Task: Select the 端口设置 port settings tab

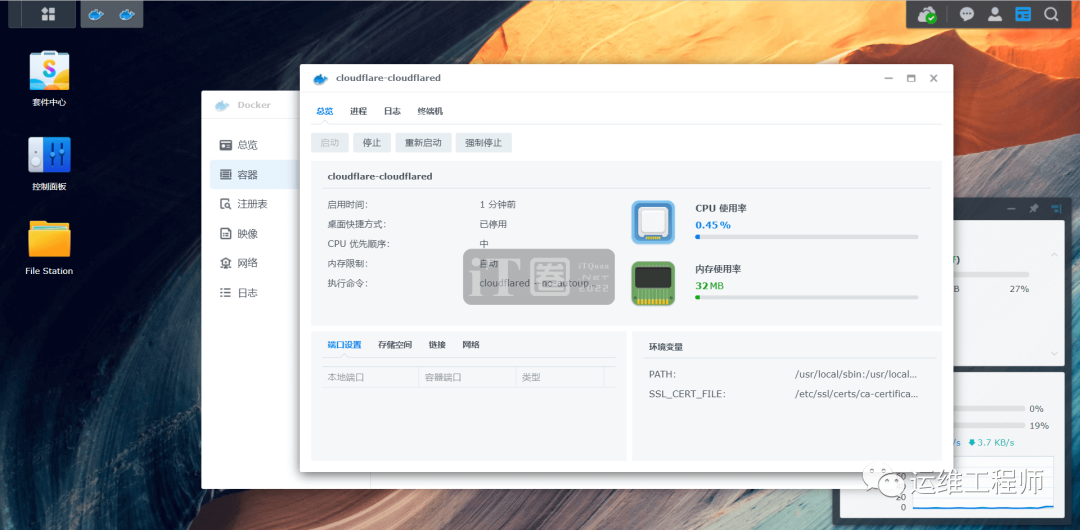Action: (x=344, y=345)
